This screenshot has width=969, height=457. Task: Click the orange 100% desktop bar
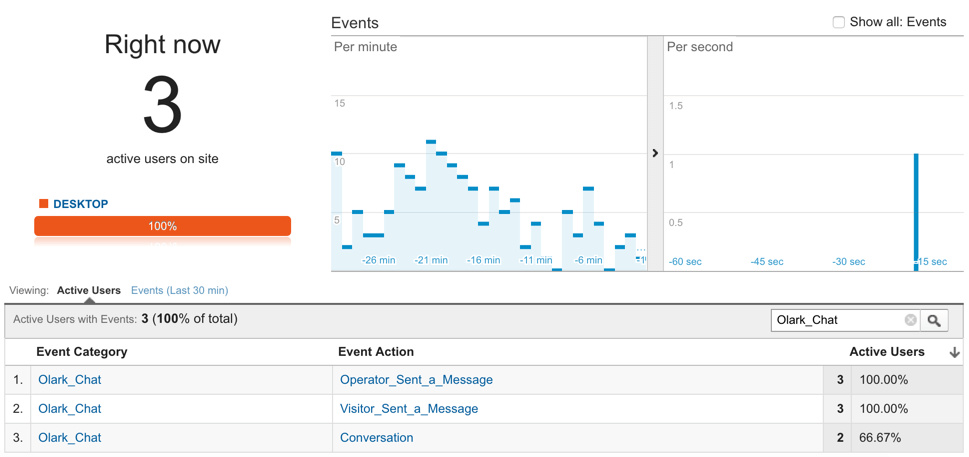162,226
